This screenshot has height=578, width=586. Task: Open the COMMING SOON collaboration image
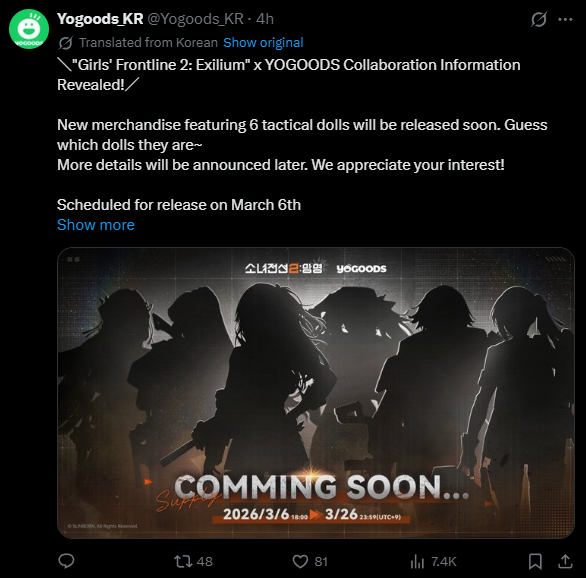[x=316, y=393]
